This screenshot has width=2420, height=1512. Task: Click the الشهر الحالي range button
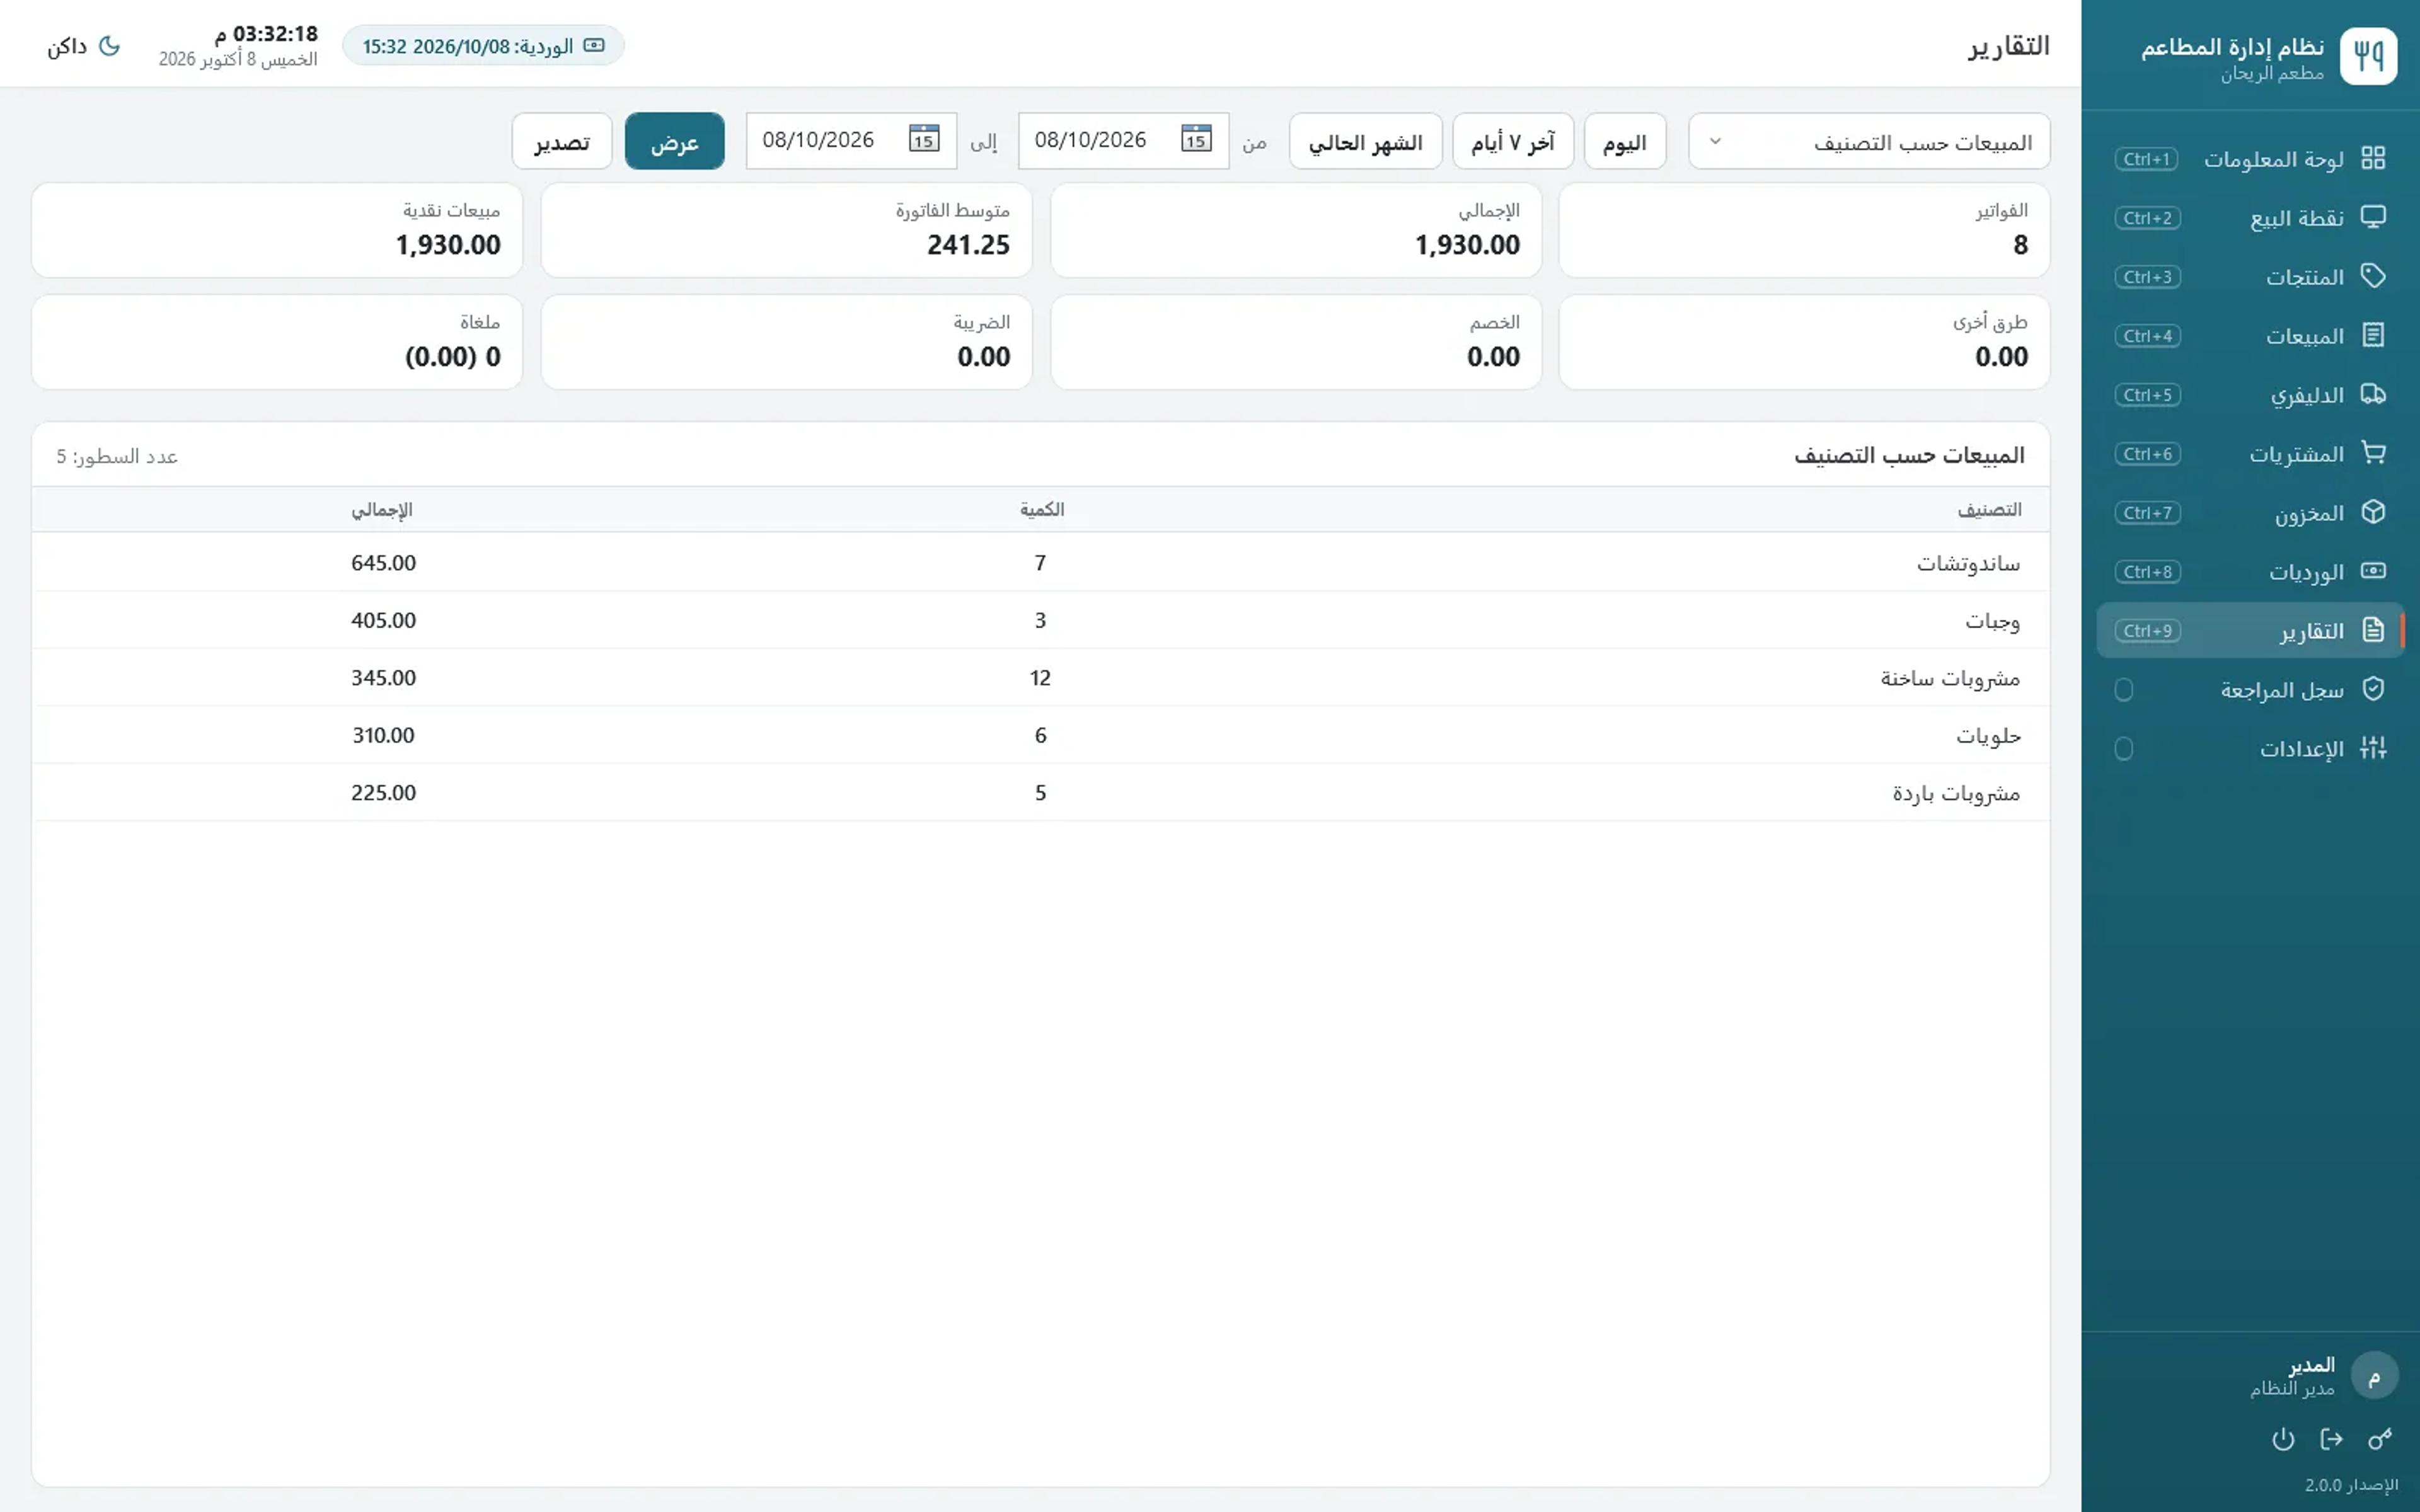tap(1366, 141)
